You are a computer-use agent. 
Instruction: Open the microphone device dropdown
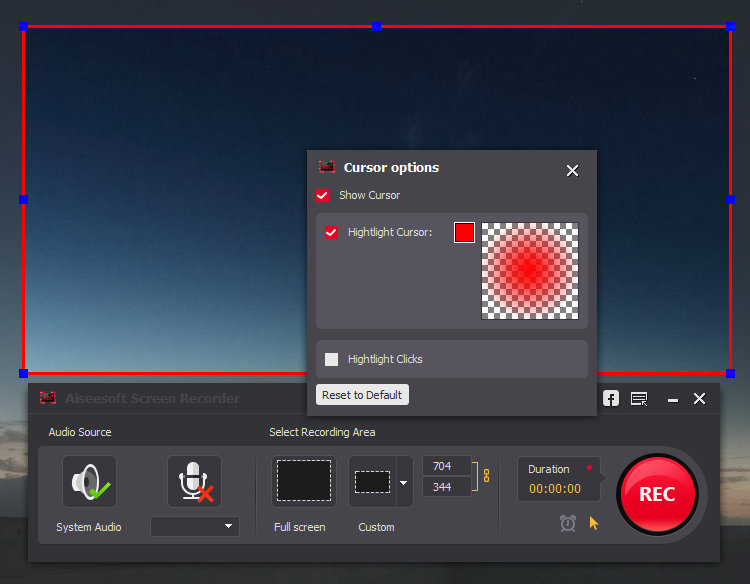pyautogui.click(x=195, y=526)
